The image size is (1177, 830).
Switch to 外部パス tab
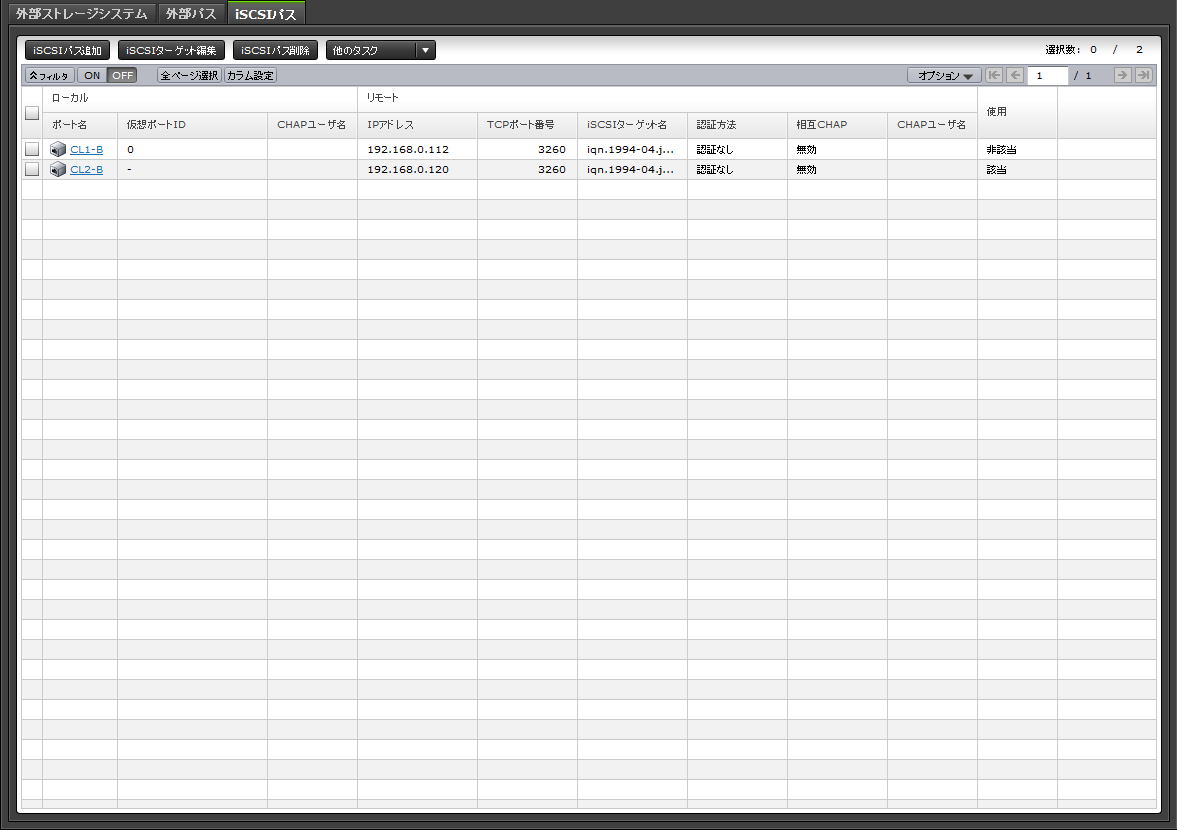pyautogui.click(x=191, y=14)
